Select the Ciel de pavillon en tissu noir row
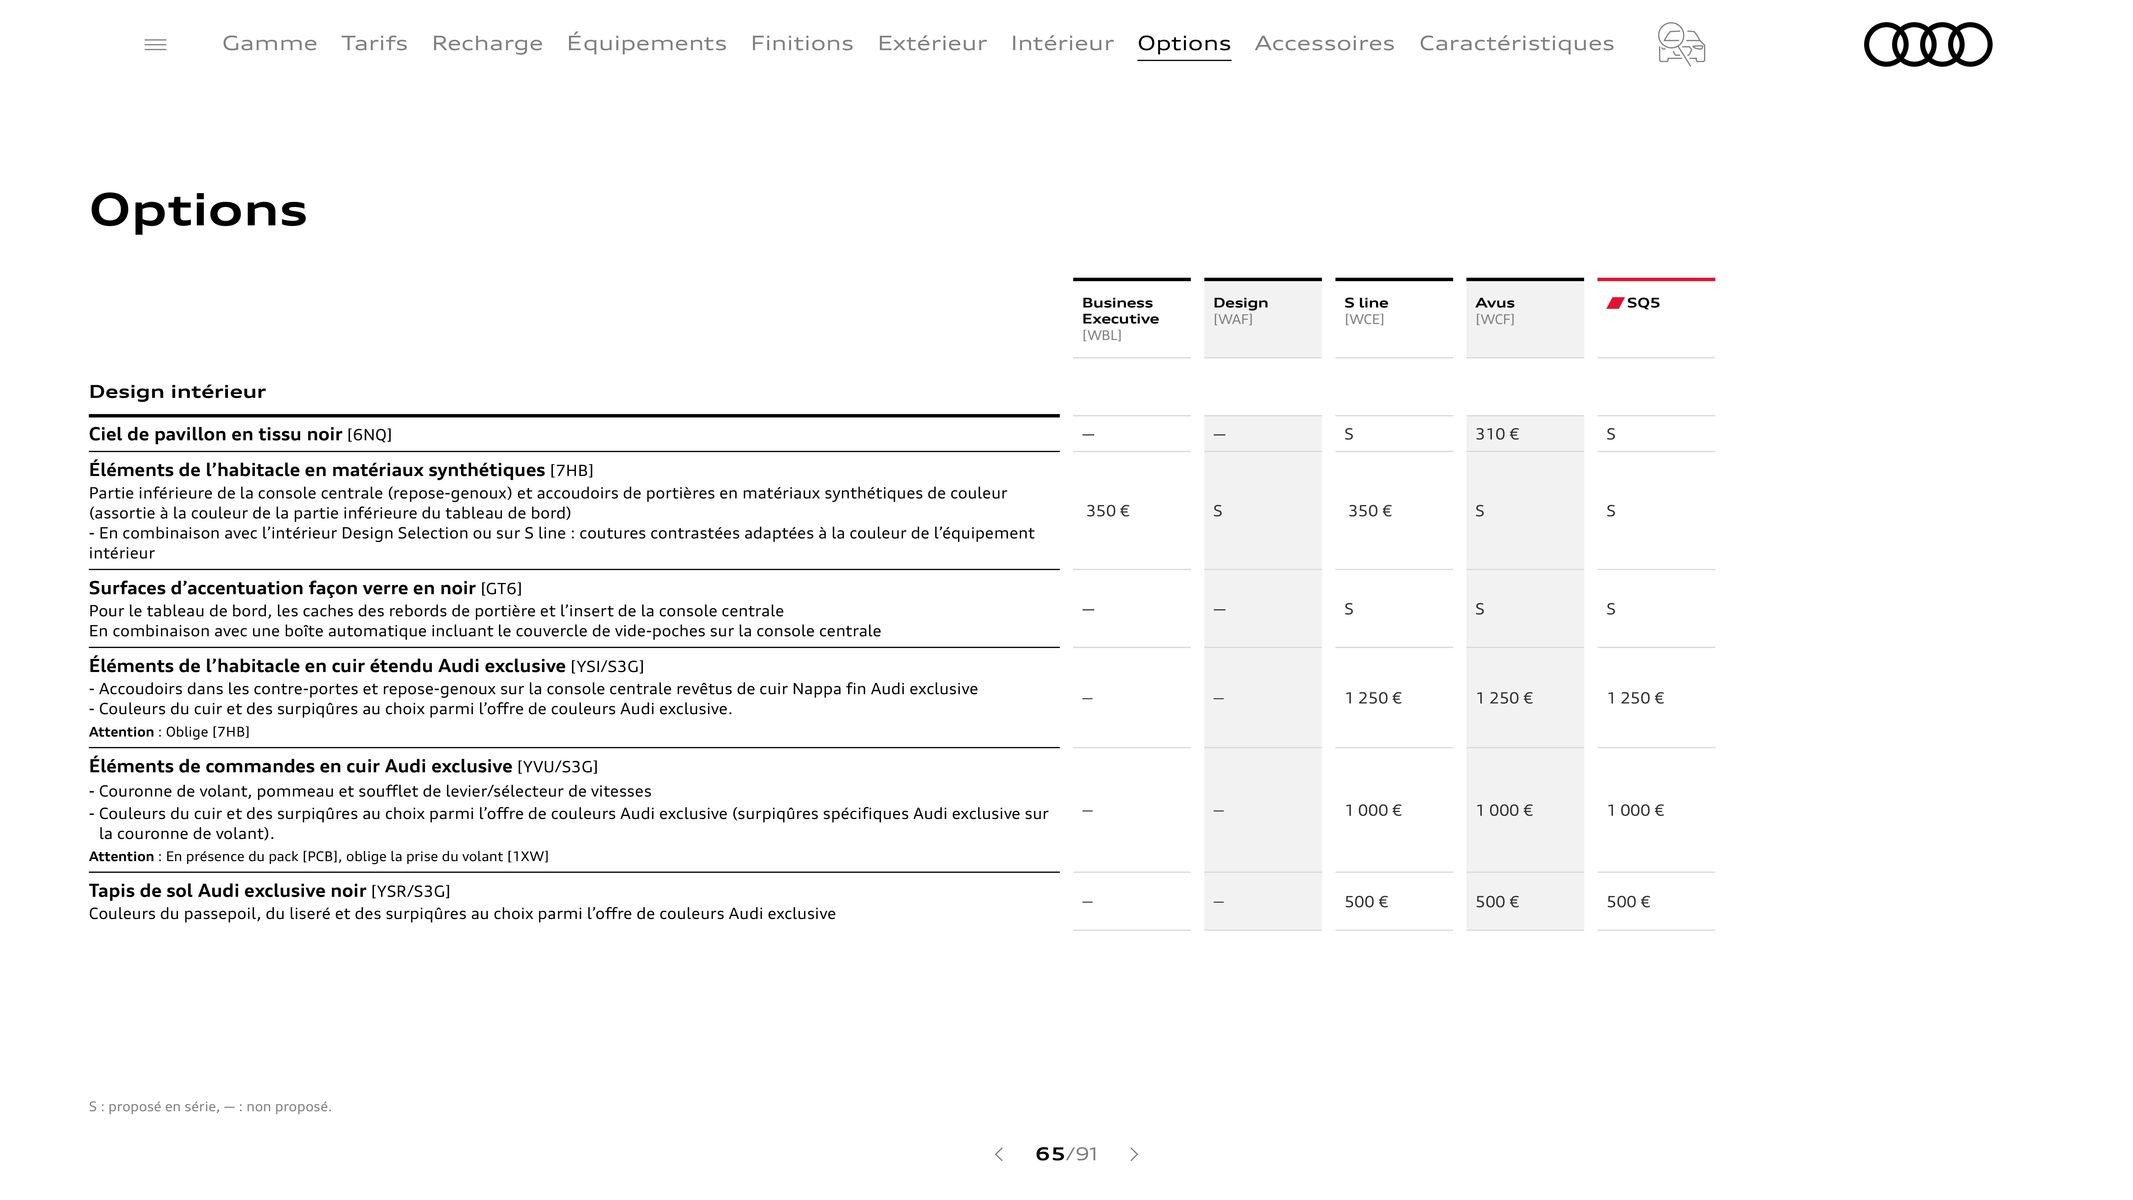The width and height of the screenshot is (2133, 1200). coord(574,434)
